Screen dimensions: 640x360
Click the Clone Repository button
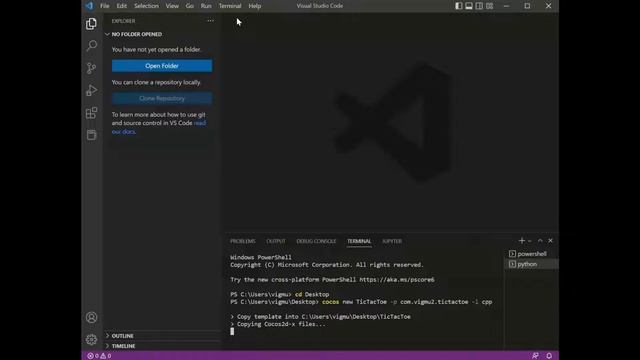pos(162,98)
